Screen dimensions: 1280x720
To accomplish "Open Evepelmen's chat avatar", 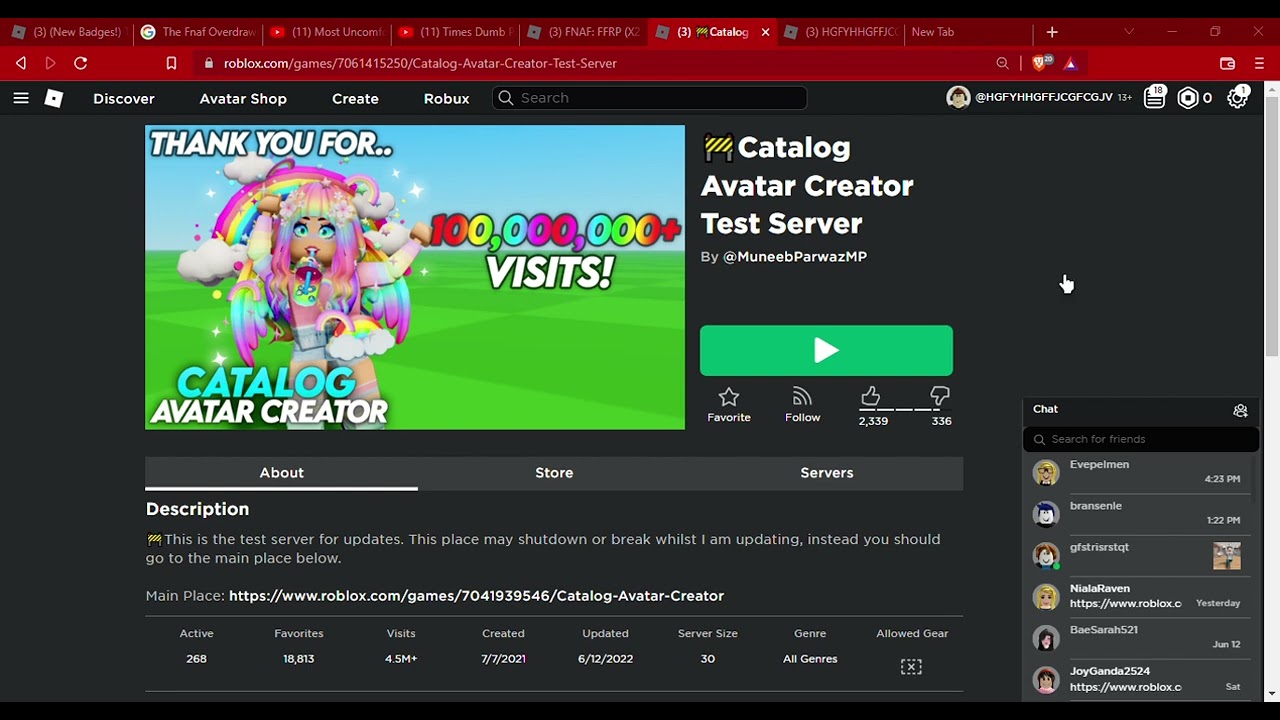I will [x=1046, y=472].
